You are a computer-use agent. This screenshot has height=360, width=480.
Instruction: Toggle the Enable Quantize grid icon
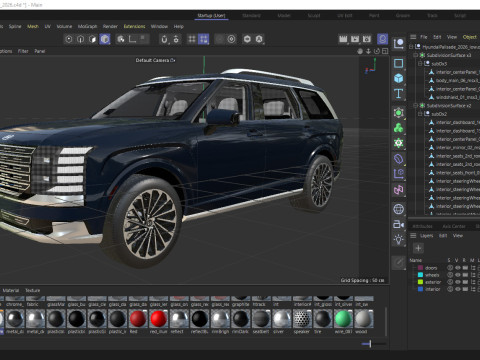pos(192,39)
